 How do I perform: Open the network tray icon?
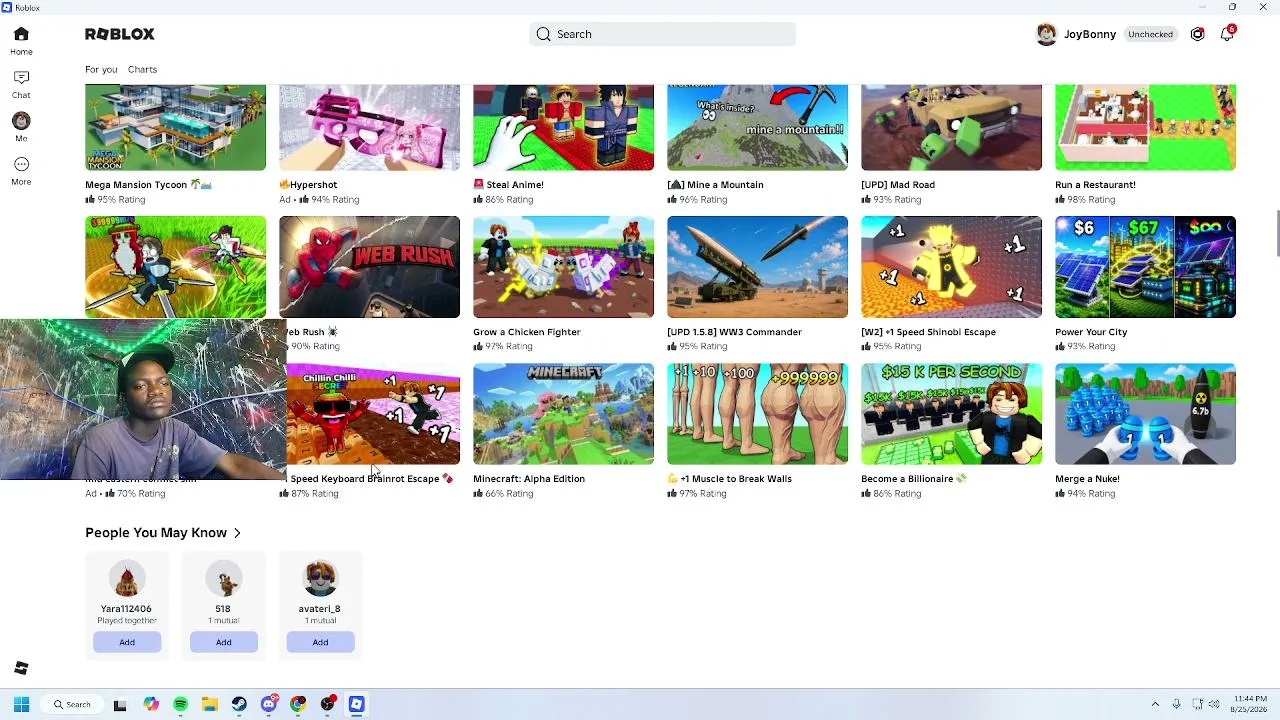coord(1198,704)
